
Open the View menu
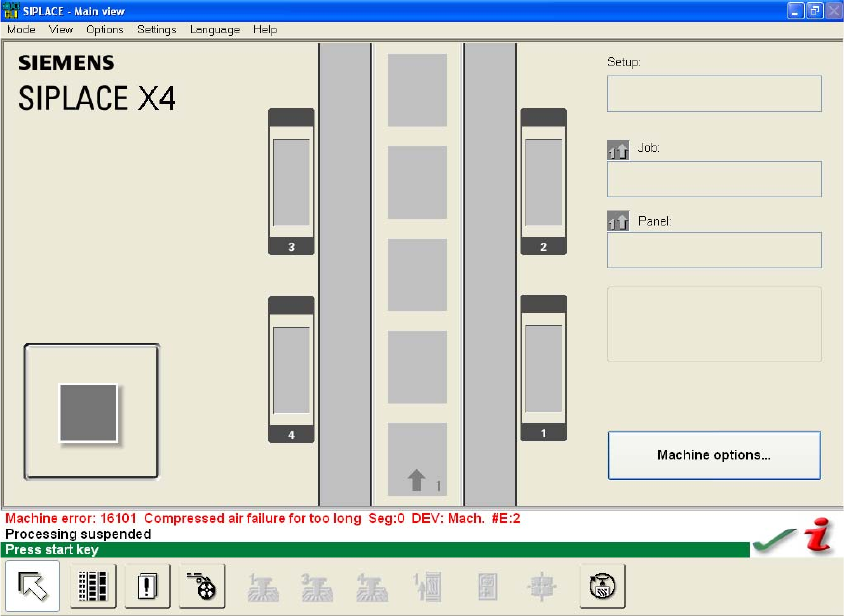pos(61,30)
